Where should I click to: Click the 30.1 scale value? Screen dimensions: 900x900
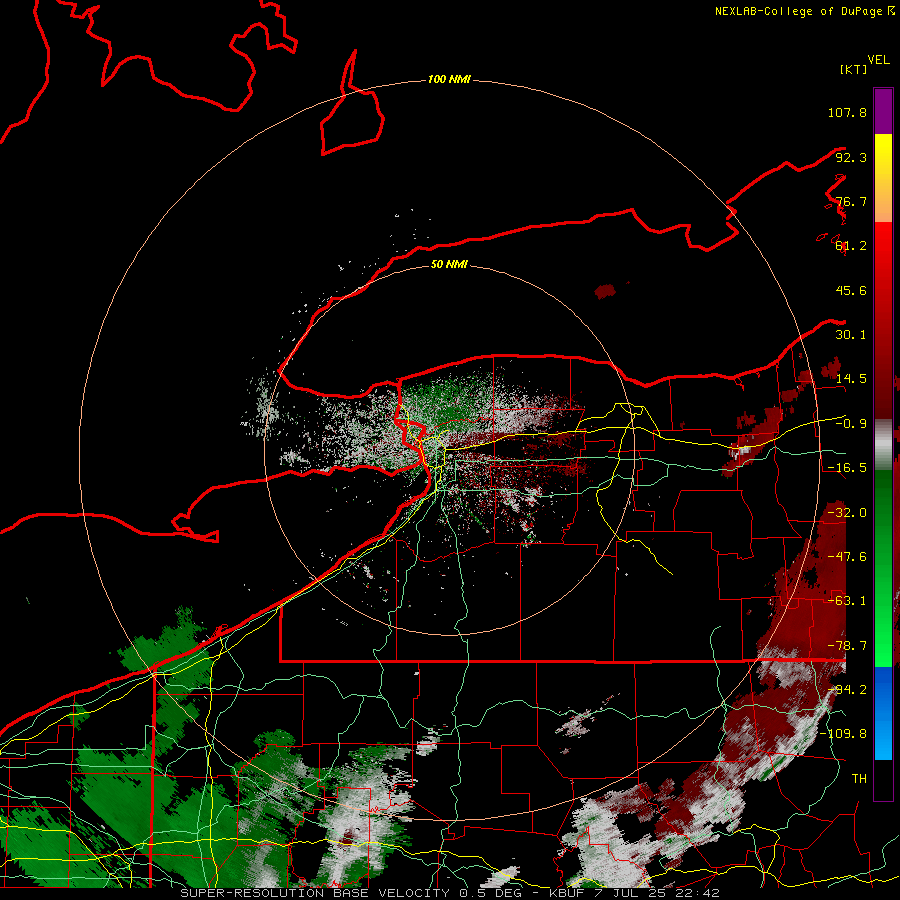click(851, 335)
